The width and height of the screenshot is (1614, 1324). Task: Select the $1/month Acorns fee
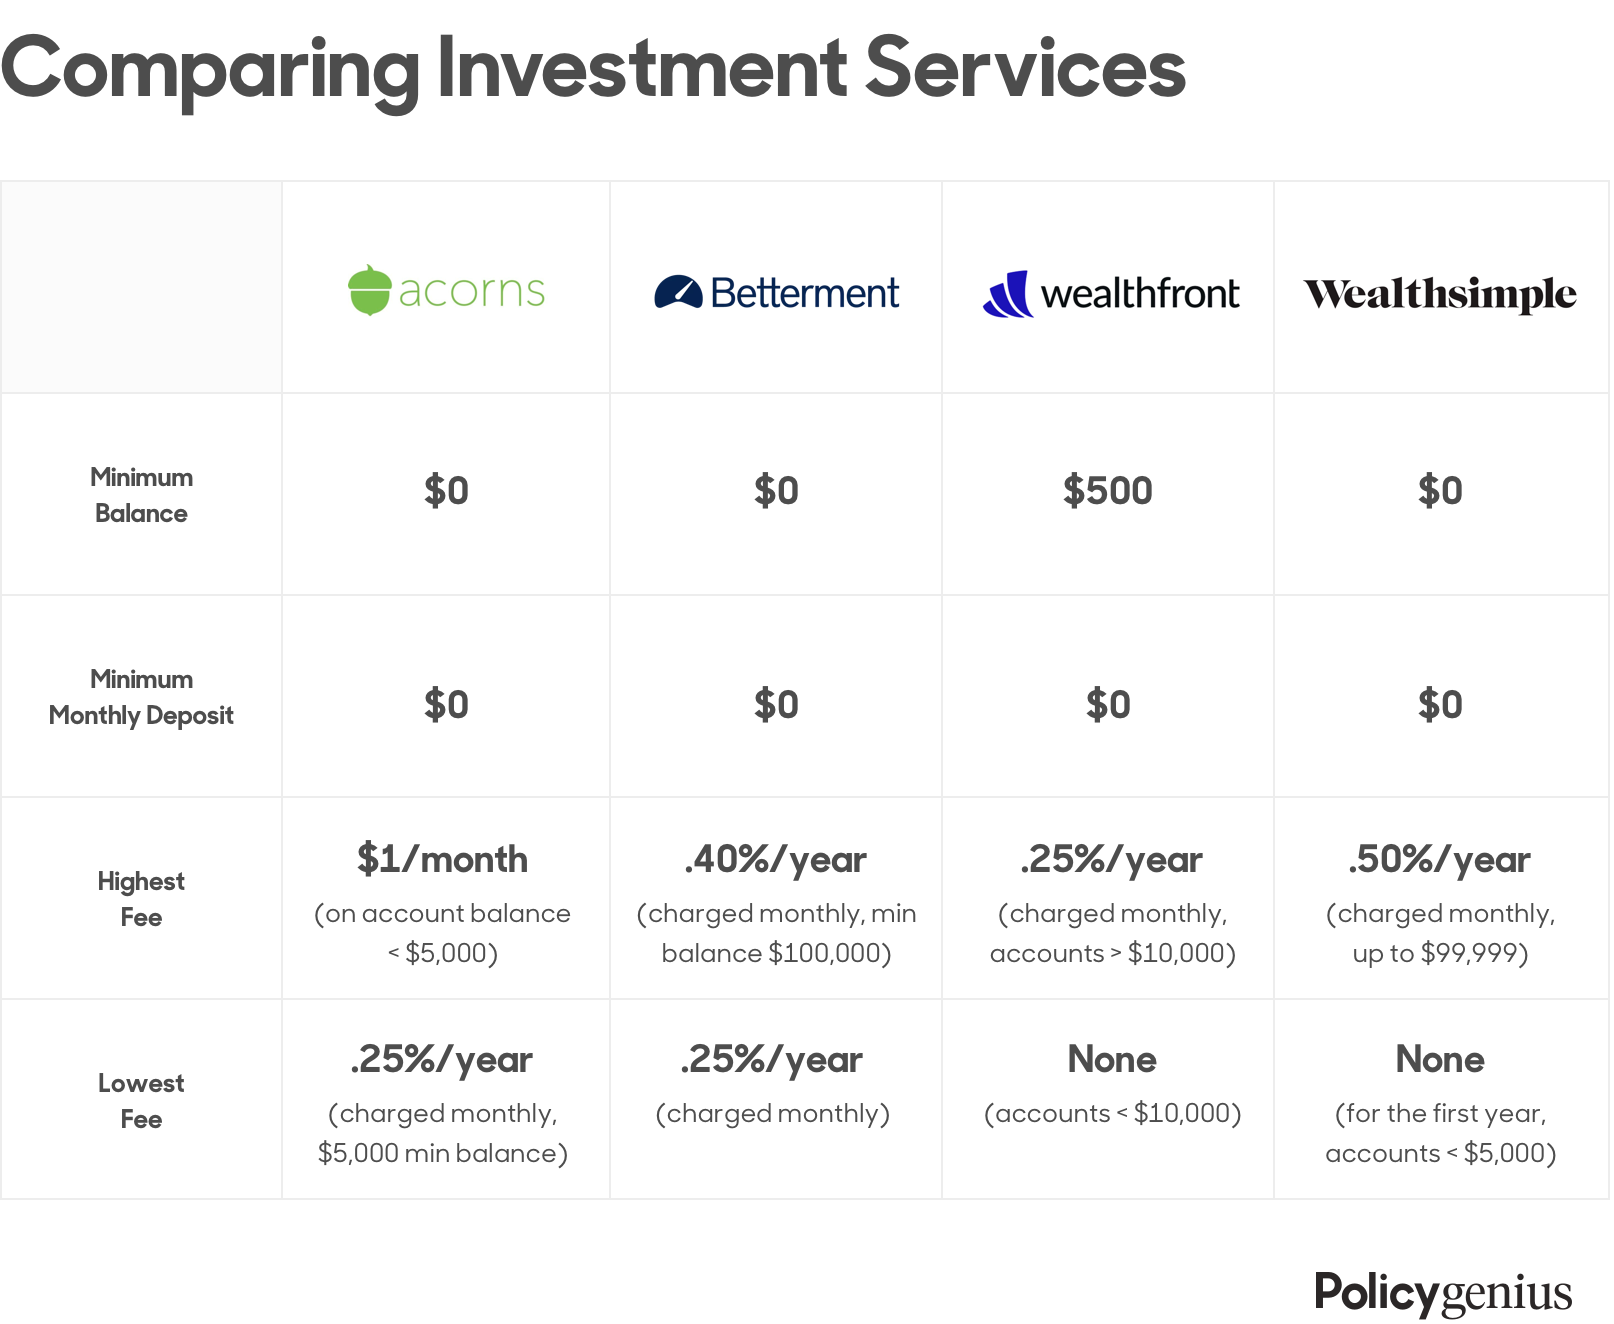[442, 860]
